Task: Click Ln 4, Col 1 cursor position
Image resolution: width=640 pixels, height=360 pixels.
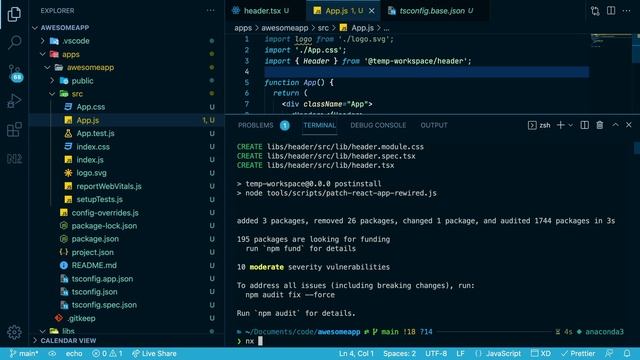Action: pyautogui.click(x=356, y=353)
